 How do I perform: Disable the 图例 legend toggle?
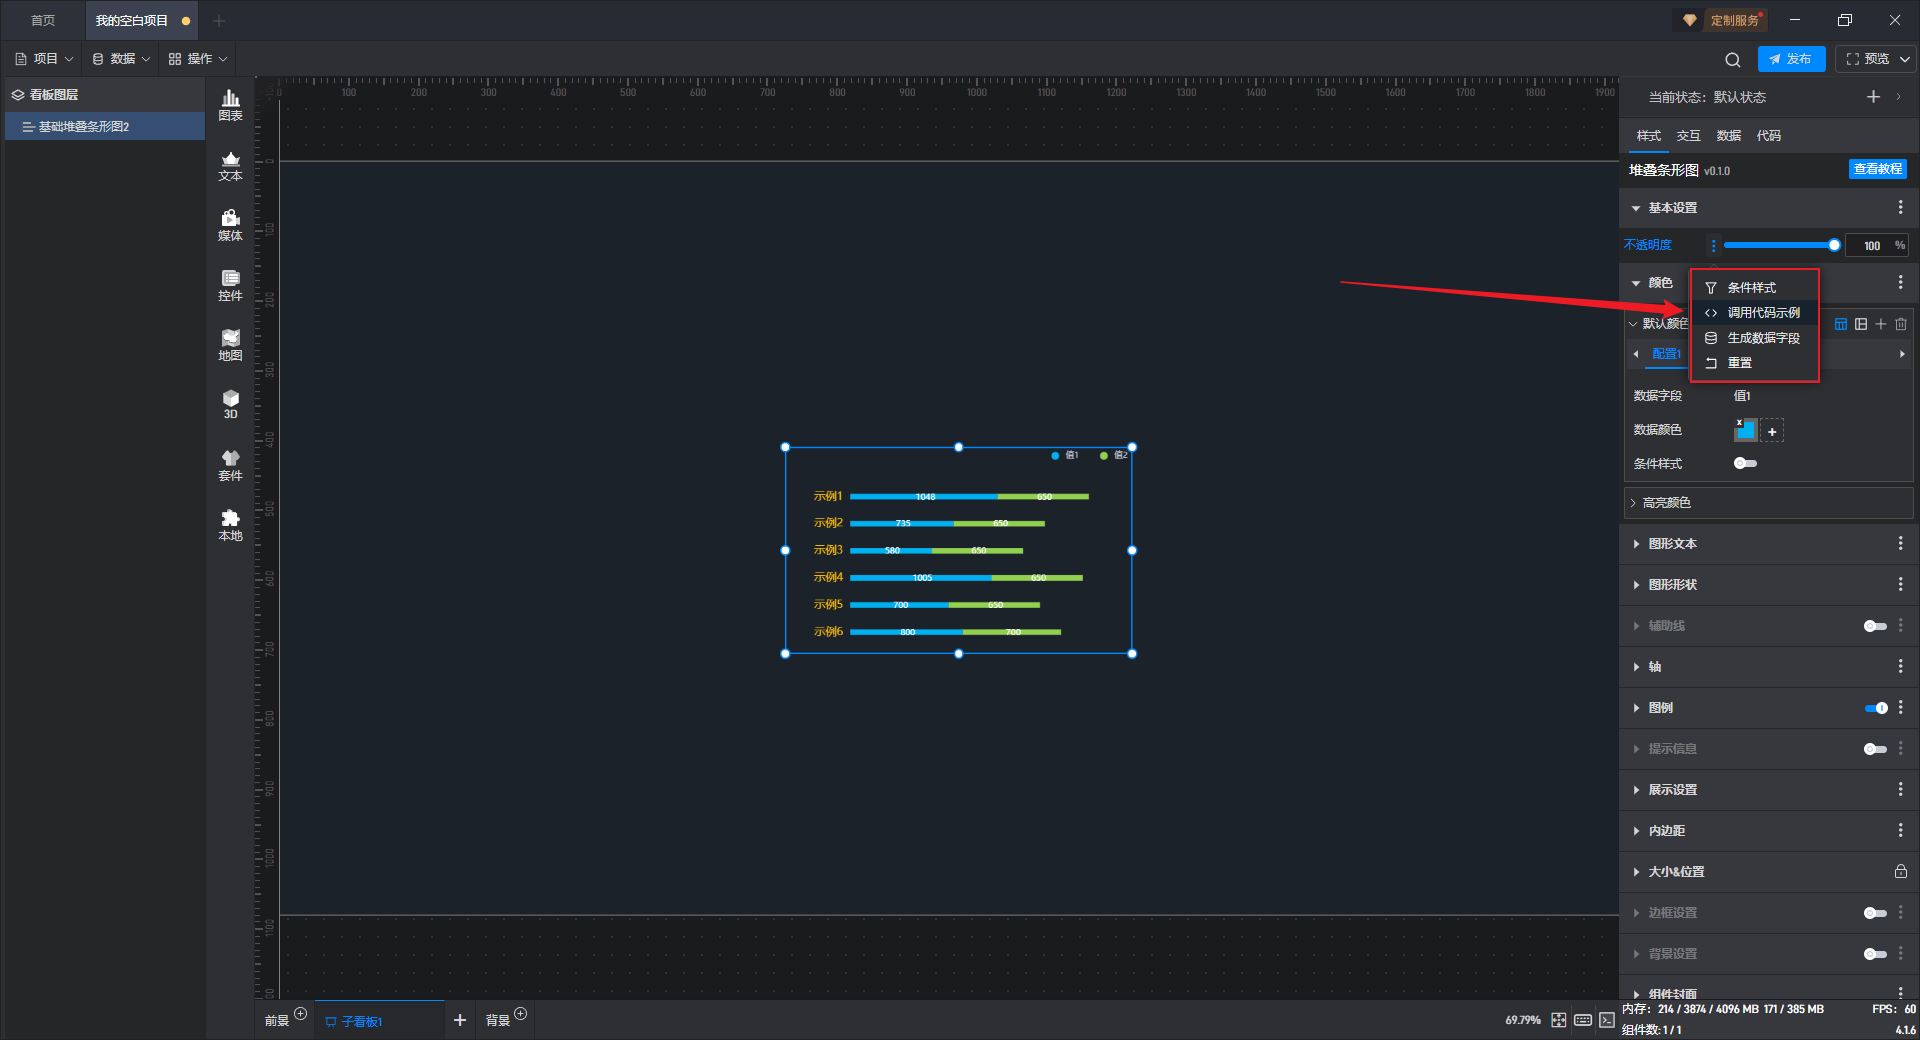[x=1875, y=708]
